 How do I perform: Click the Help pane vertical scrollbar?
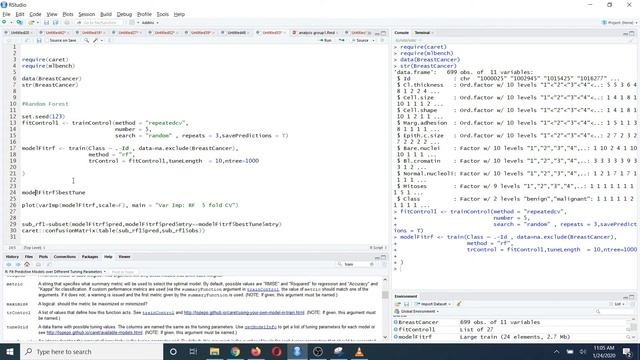point(385,308)
